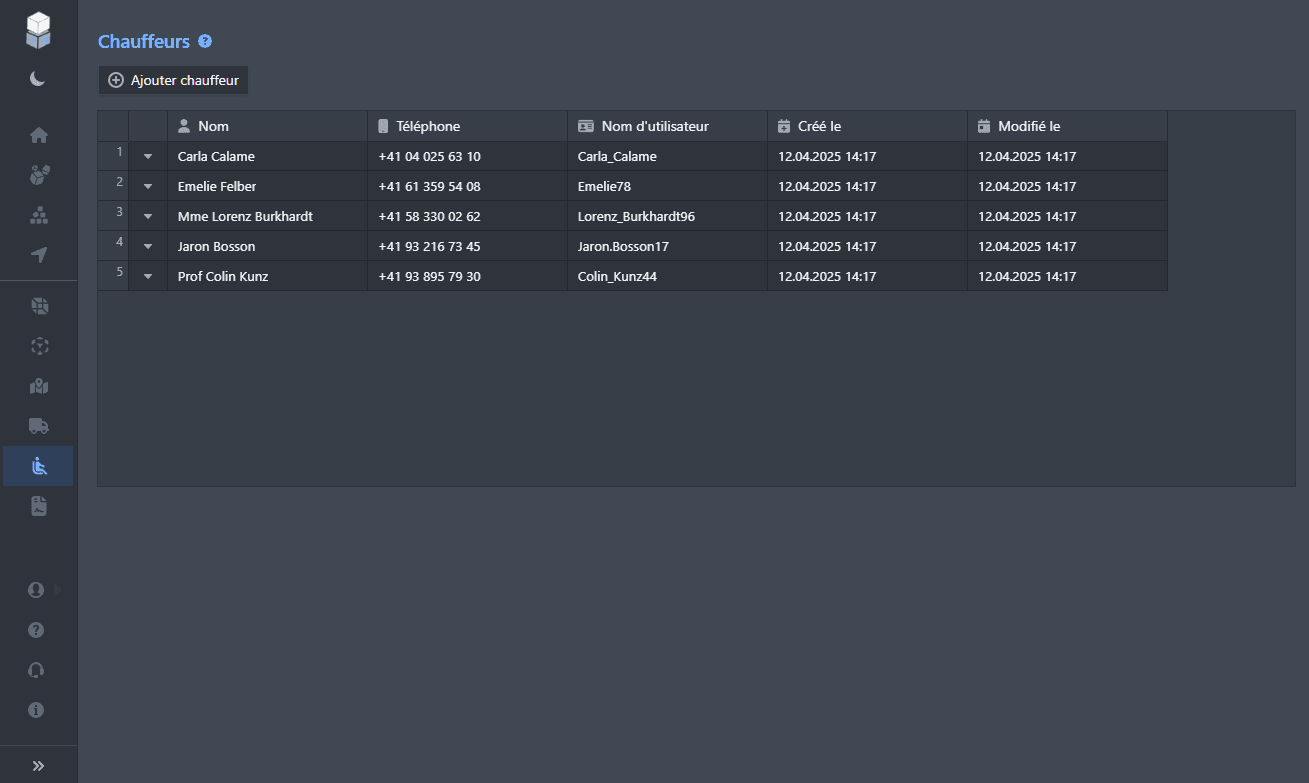
Task: Expand dropdown arrow for Prof Colin Kunz
Action: click(x=148, y=277)
